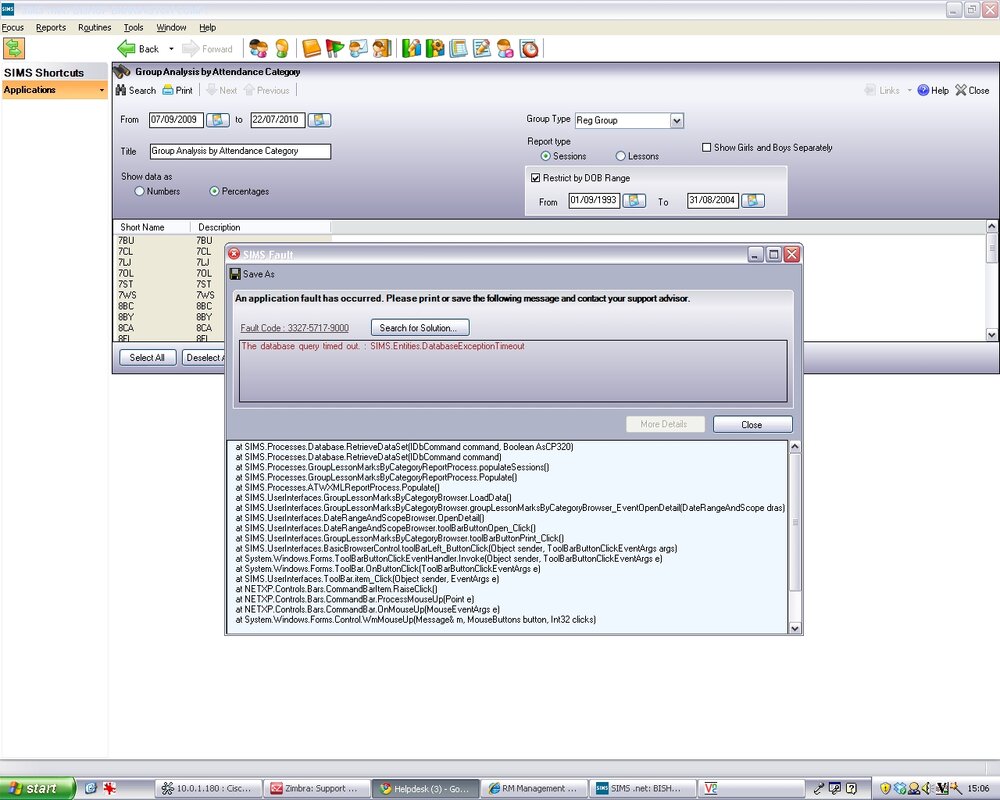Click the person with orange folder toolbar icon
1000x800 pixels.
pyautogui.click(x=382, y=48)
